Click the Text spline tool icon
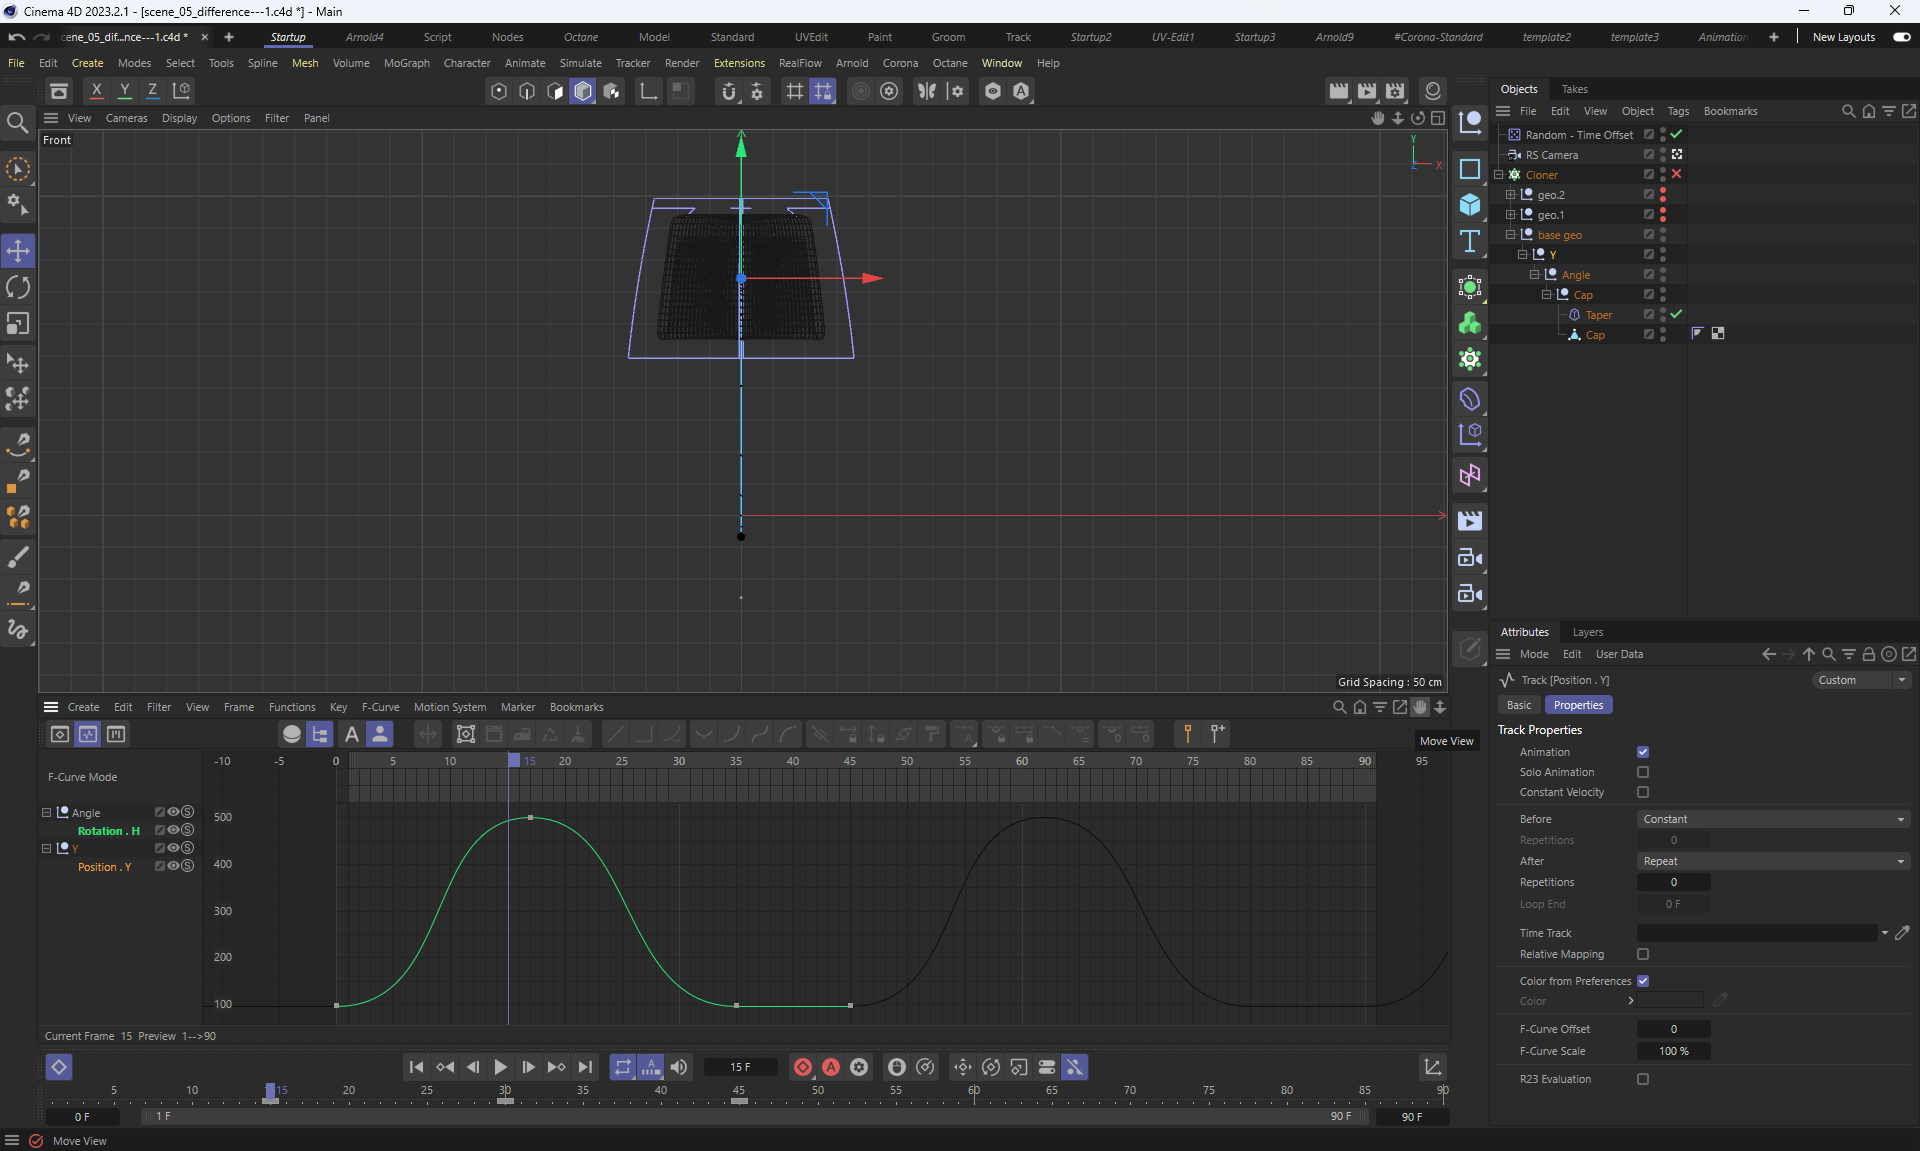The height and width of the screenshot is (1151, 1920). coord(1469,241)
